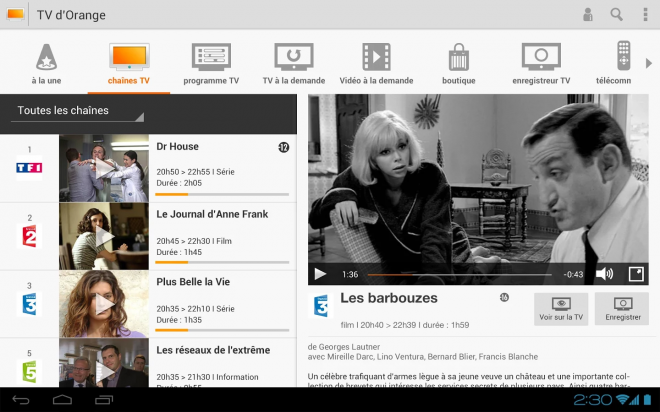This screenshot has width=660, height=412.
Task: Open the "programme TV" tab
Action: tap(211, 64)
